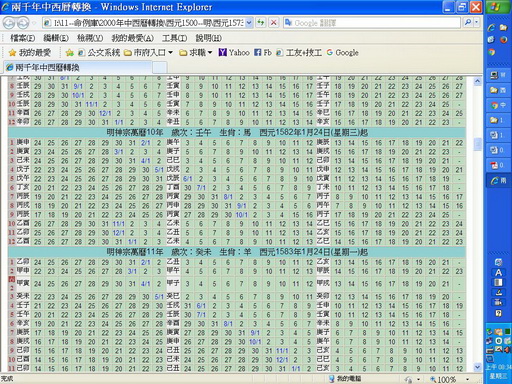Click the address bar URL field

coord(145,23)
